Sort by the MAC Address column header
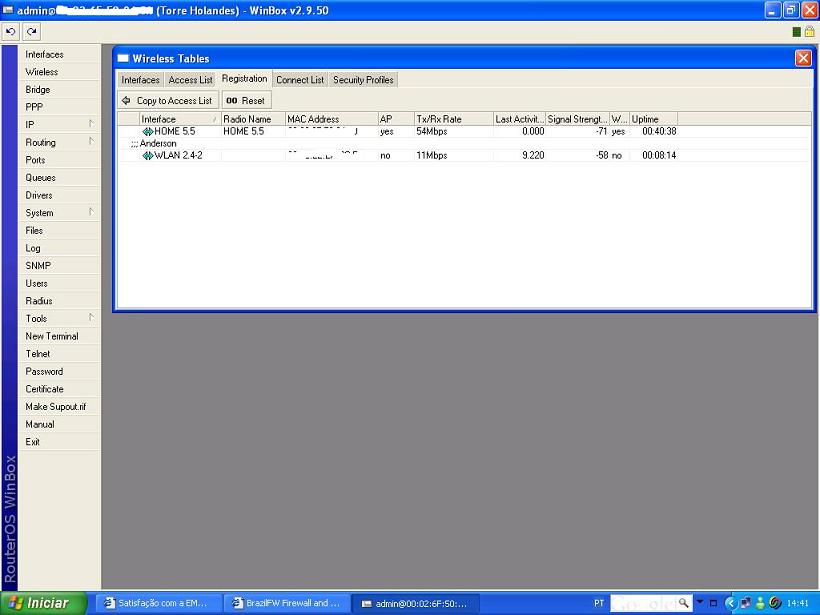 332,119
